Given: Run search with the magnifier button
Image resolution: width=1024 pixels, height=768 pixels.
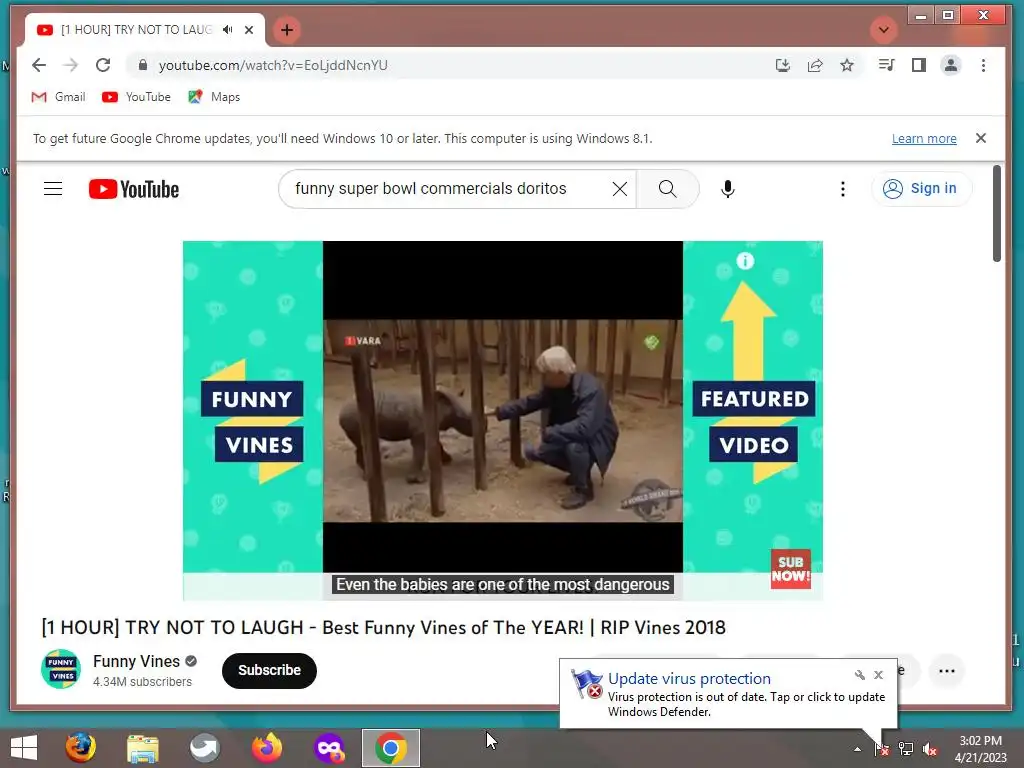Looking at the screenshot, I should [x=667, y=189].
